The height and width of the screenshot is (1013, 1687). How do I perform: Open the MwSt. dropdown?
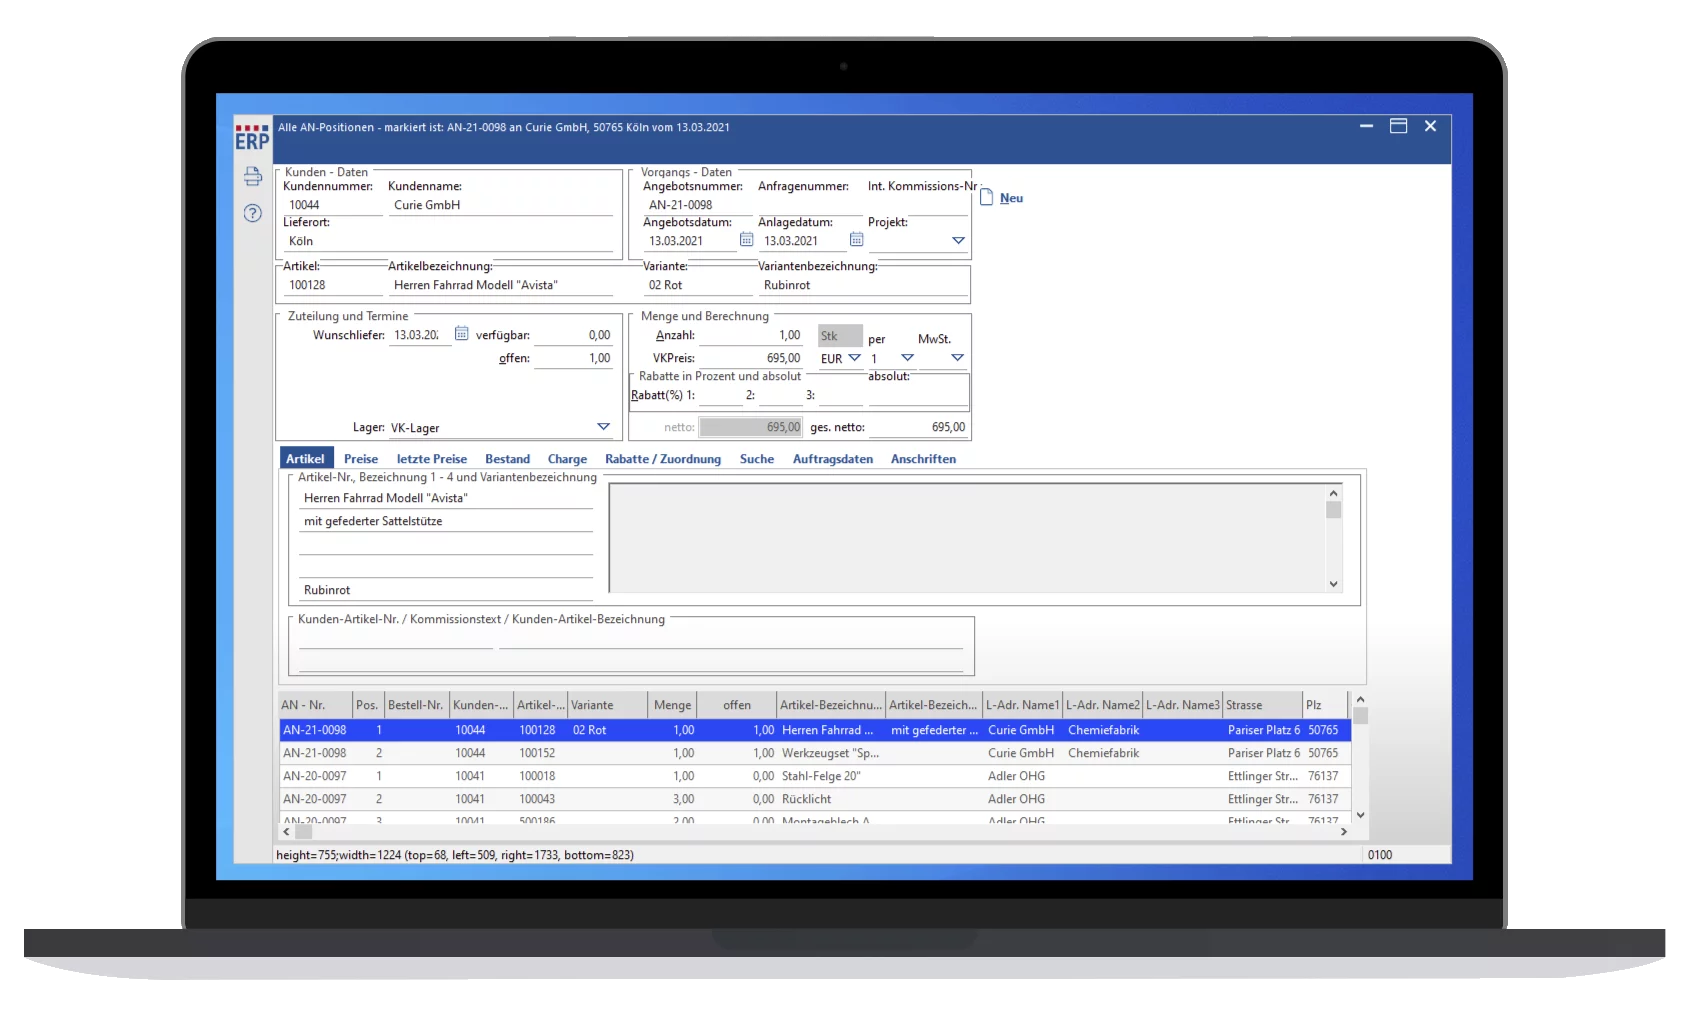tap(957, 358)
